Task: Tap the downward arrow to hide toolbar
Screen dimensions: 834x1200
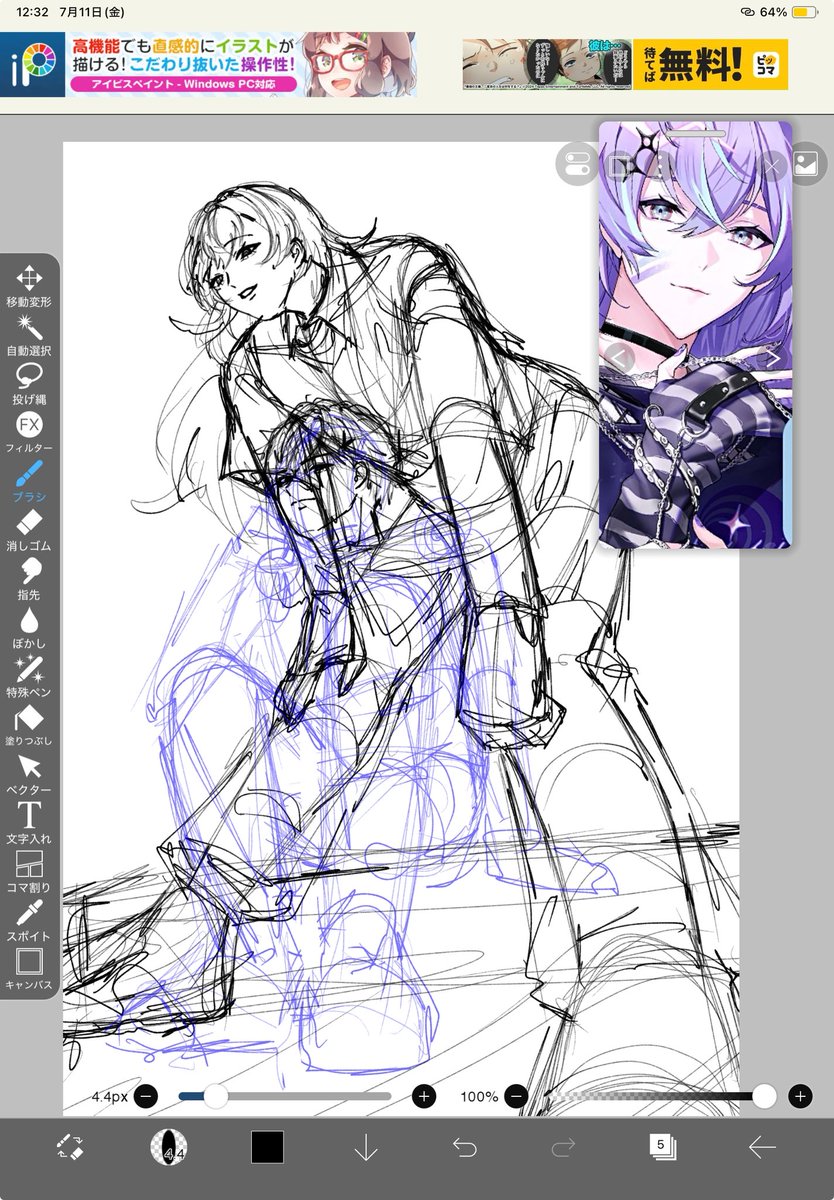Action: pyautogui.click(x=366, y=1148)
